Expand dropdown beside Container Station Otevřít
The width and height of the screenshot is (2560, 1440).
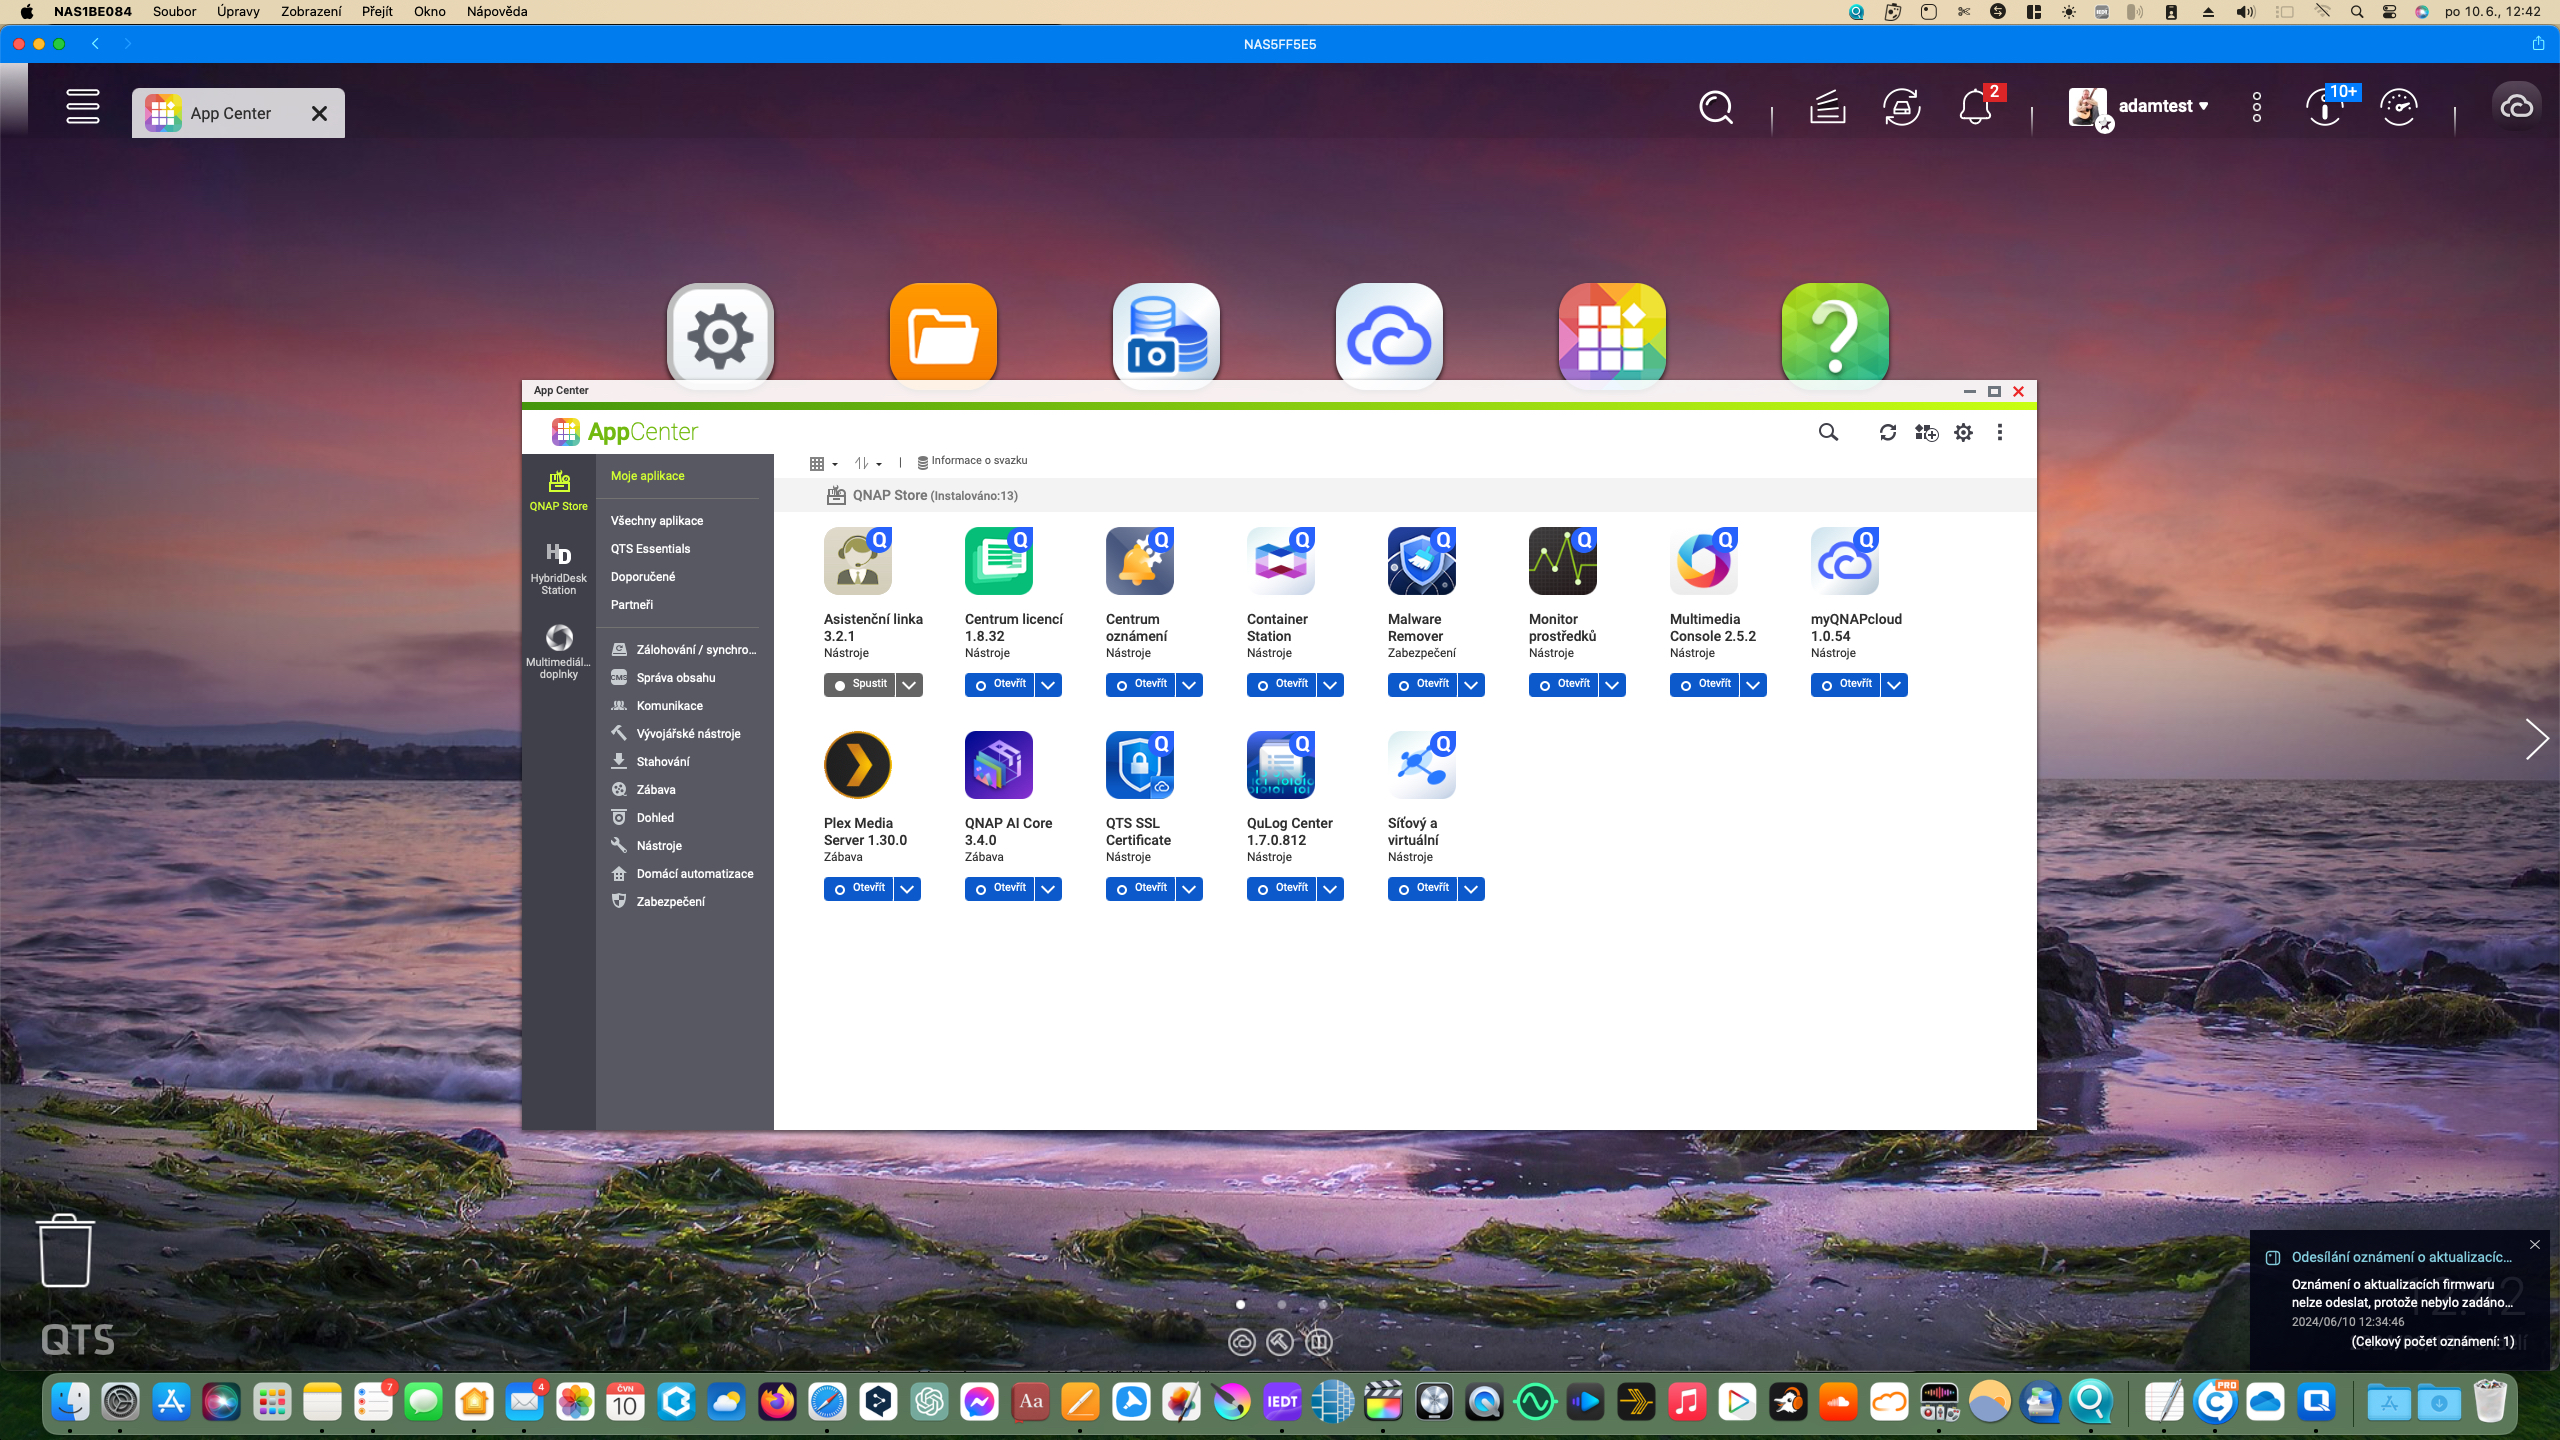[1330, 685]
